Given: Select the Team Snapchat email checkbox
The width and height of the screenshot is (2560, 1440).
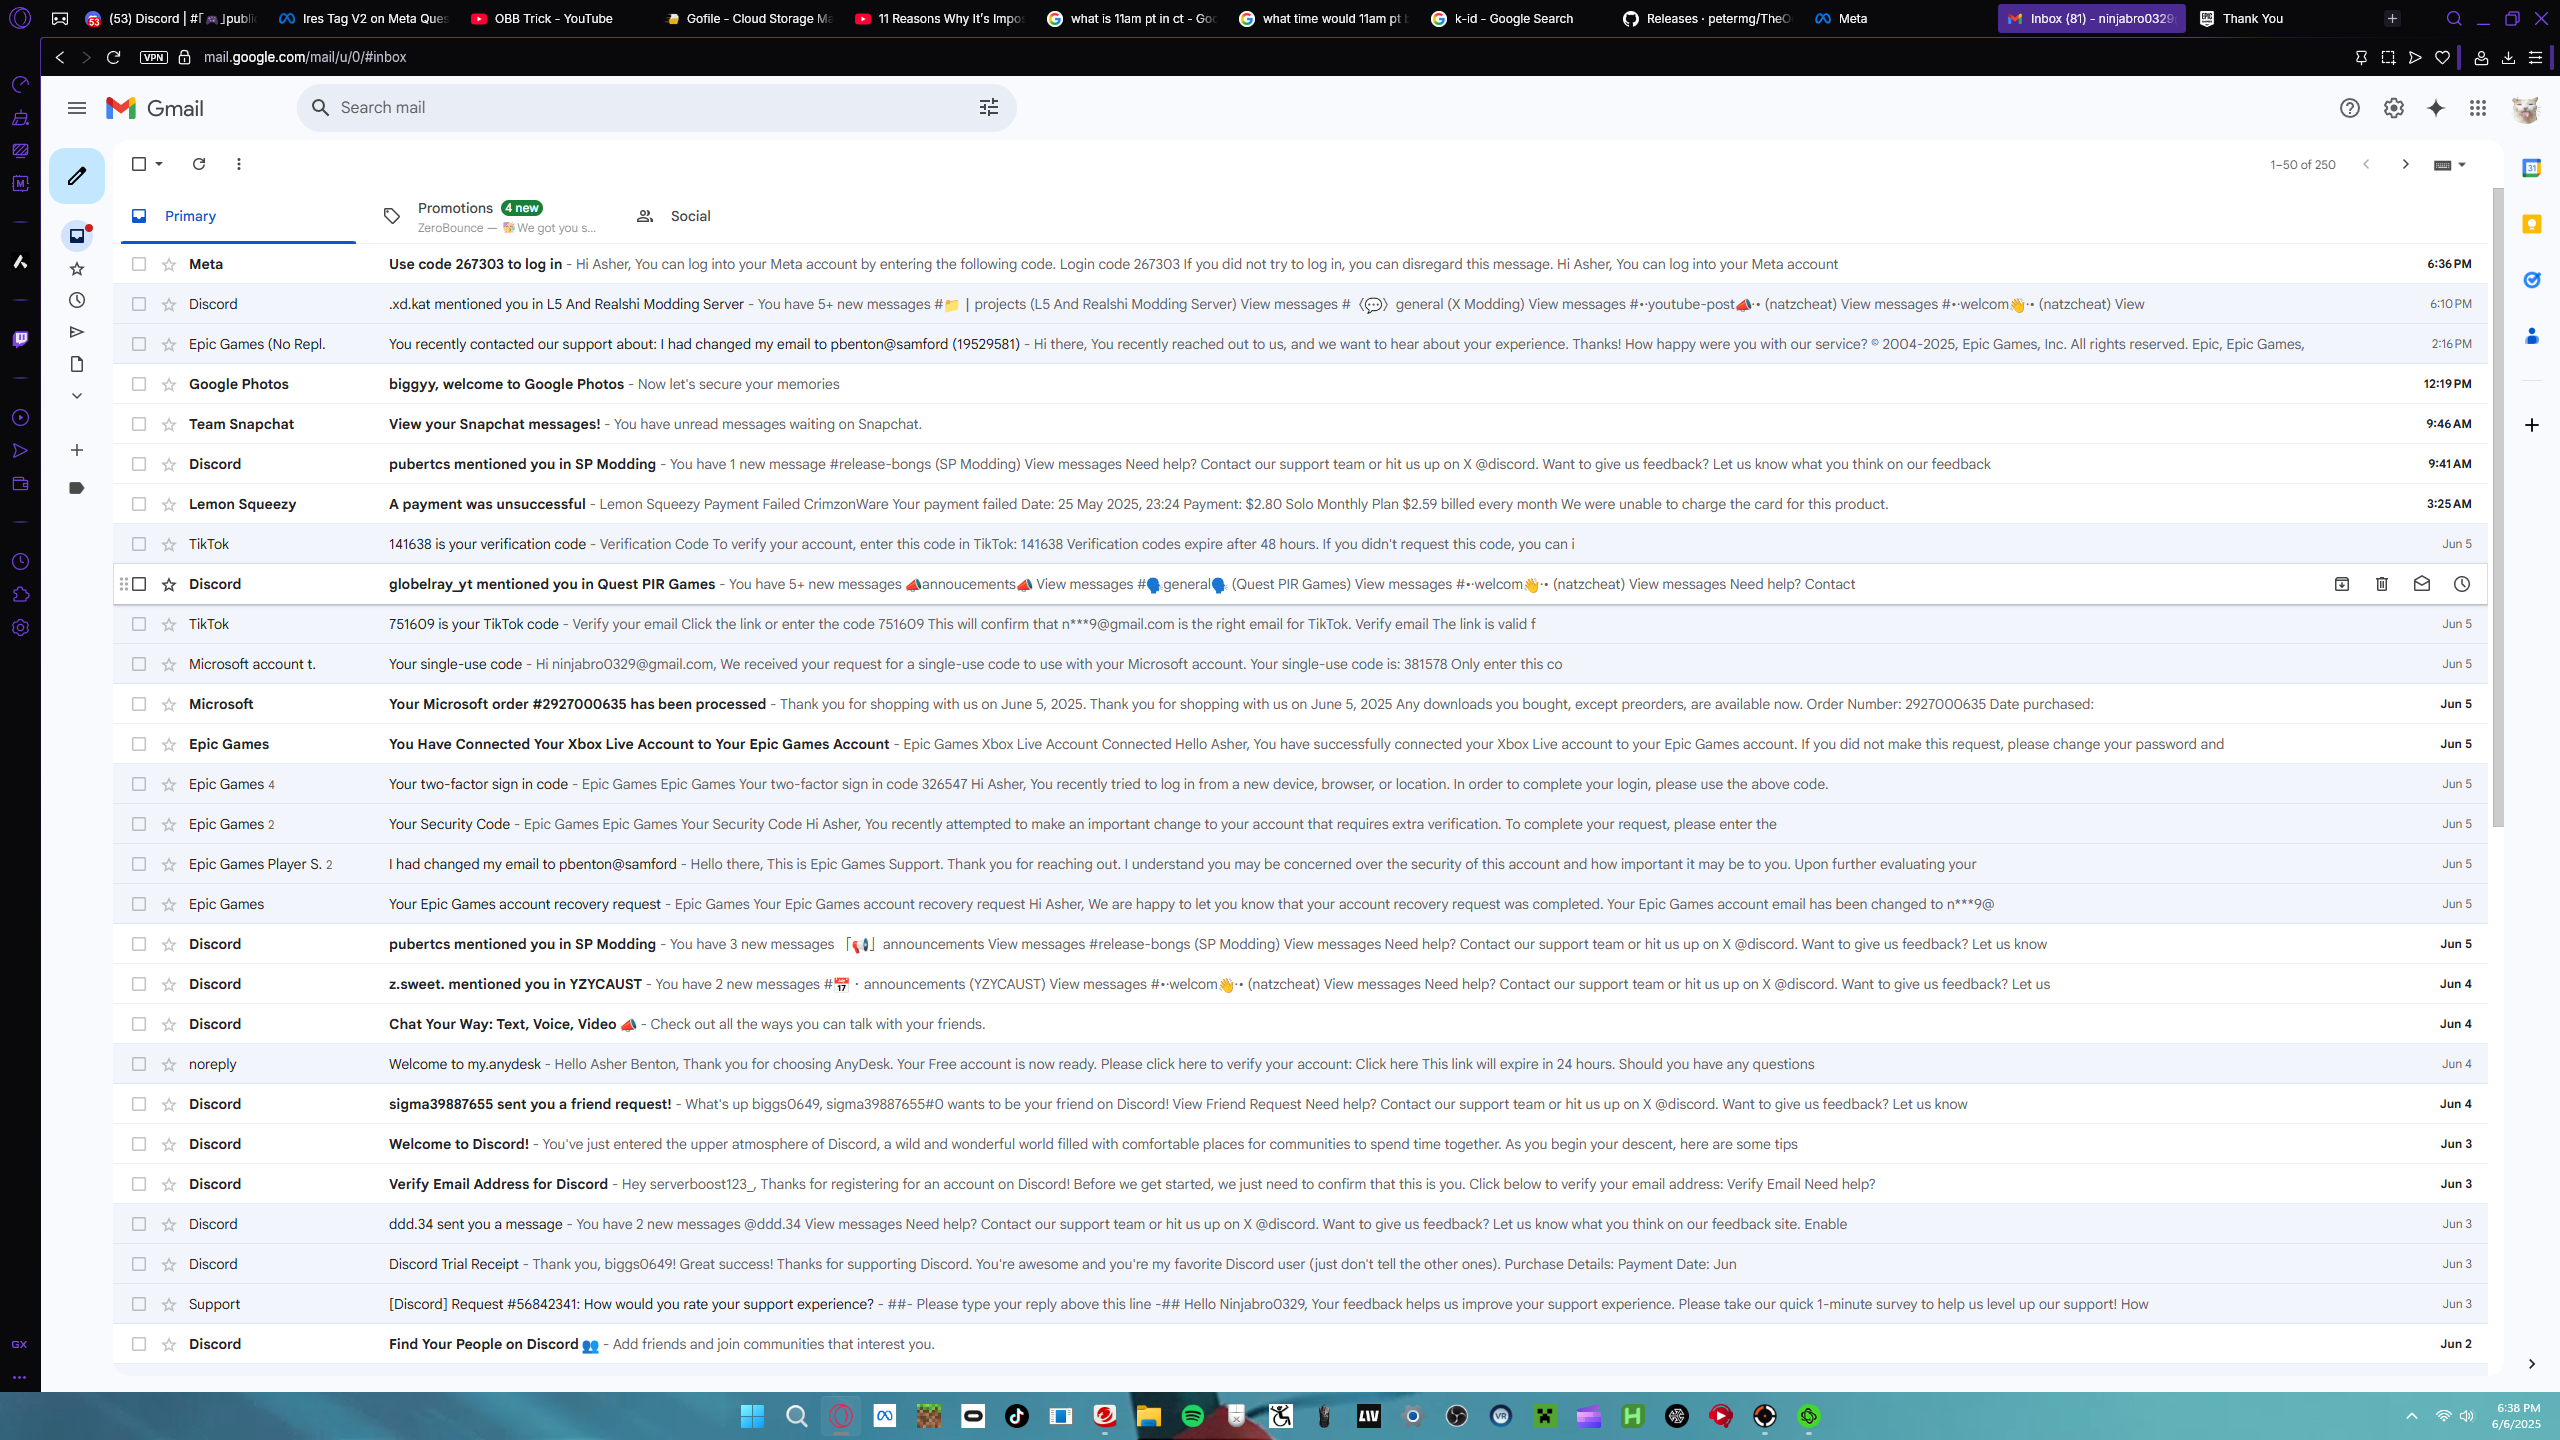Looking at the screenshot, I should point(139,424).
